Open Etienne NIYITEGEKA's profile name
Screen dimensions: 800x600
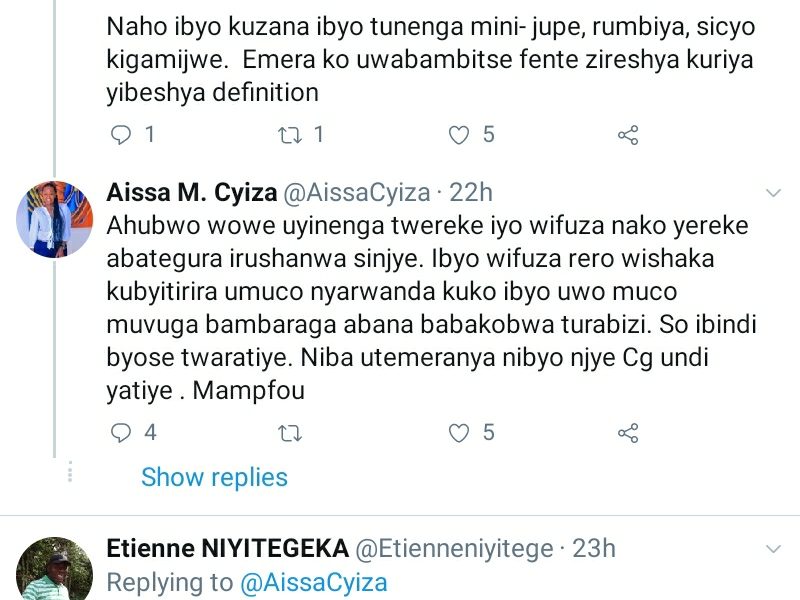pos(228,548)
